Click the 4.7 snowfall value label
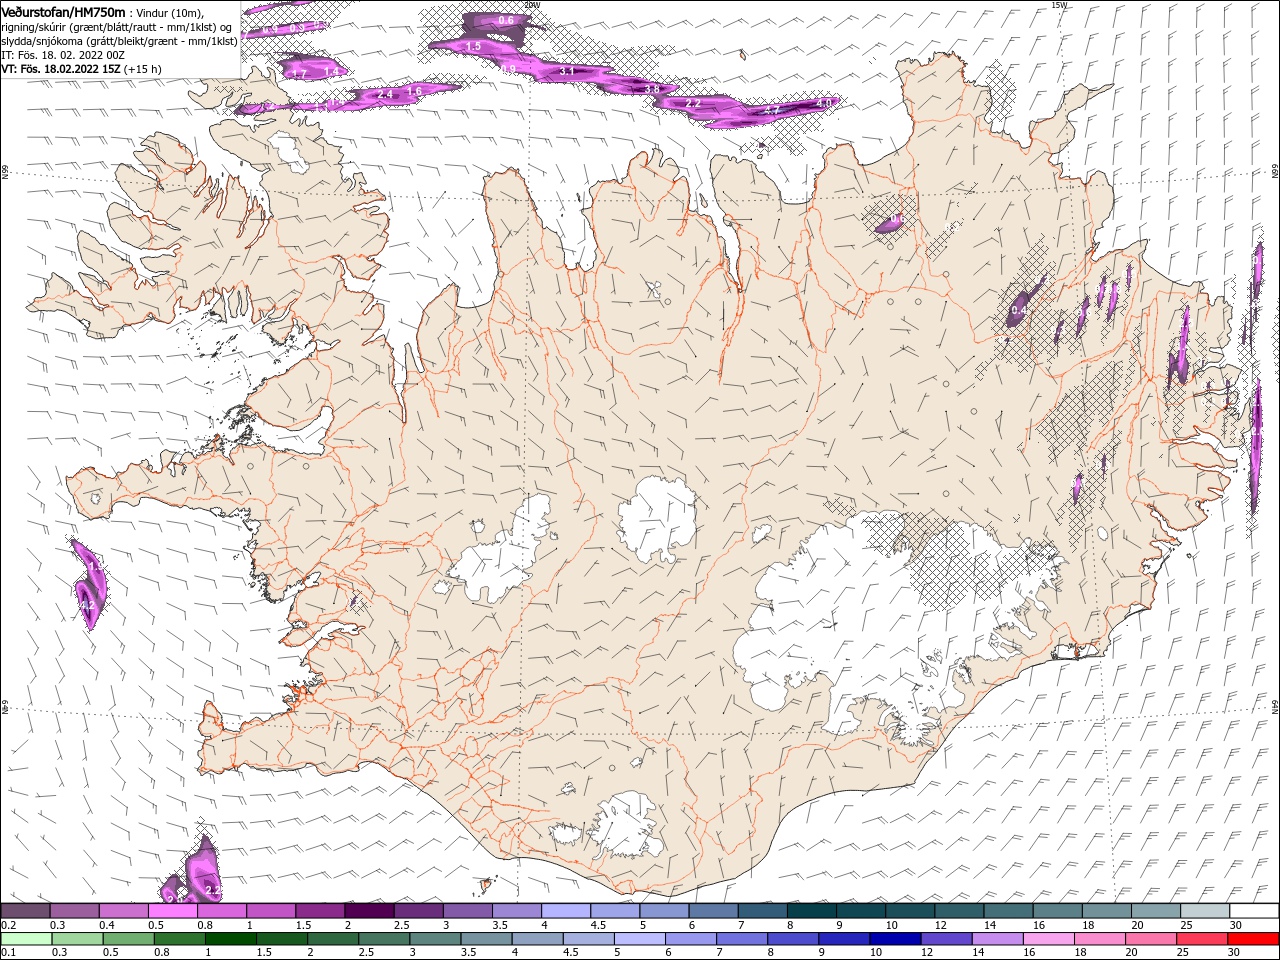The height and width of the screenshot is (960, 1280). click(772, 110)
